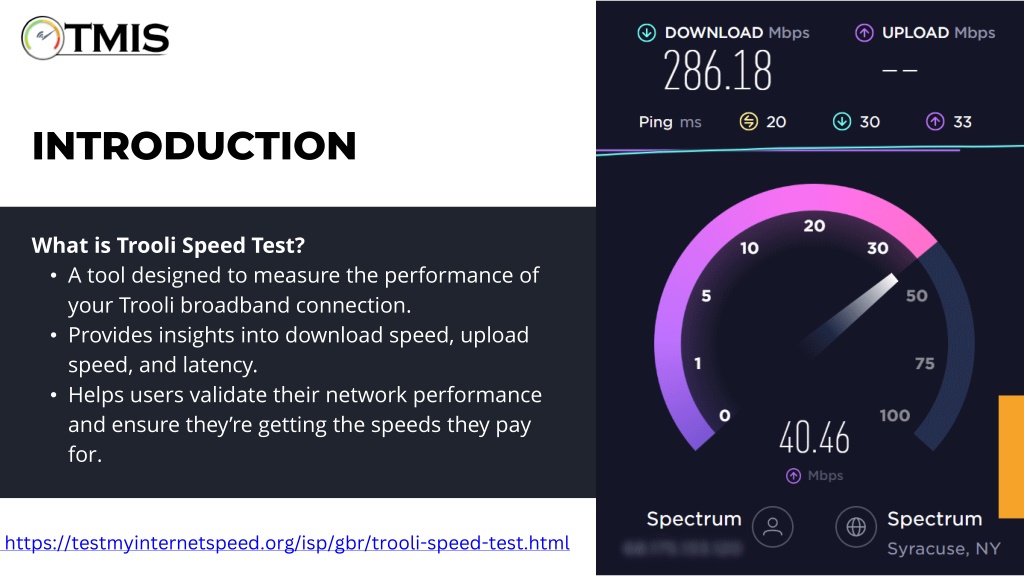
Task: Click the 40.46 Mbps current speed readout
Action: point(814,438)
